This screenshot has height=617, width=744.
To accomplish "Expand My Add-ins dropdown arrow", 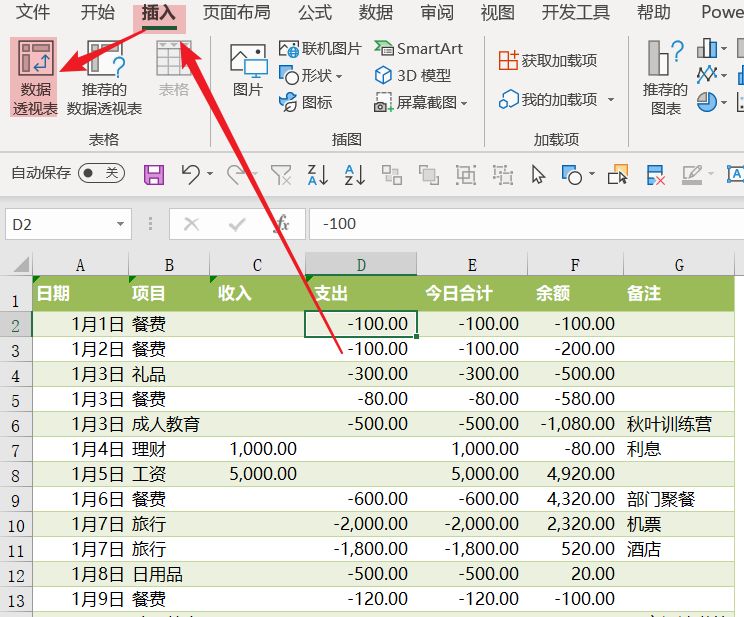I will [611, 99].
